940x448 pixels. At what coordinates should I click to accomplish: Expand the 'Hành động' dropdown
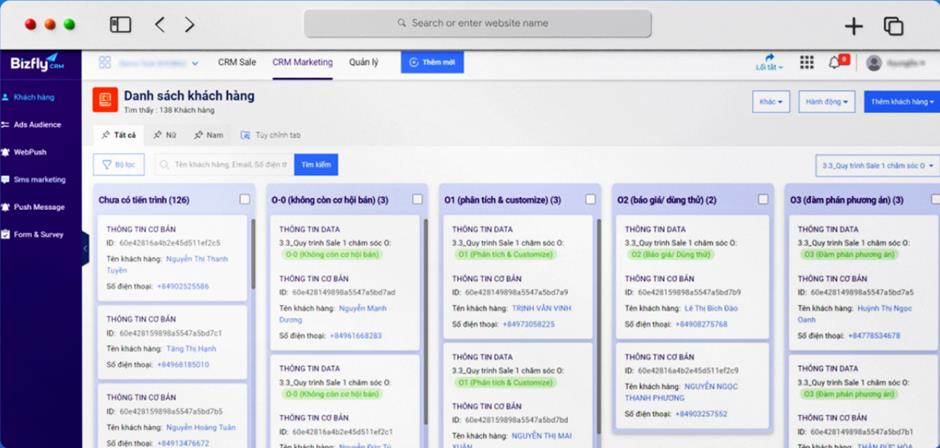[x=829, y=102]
